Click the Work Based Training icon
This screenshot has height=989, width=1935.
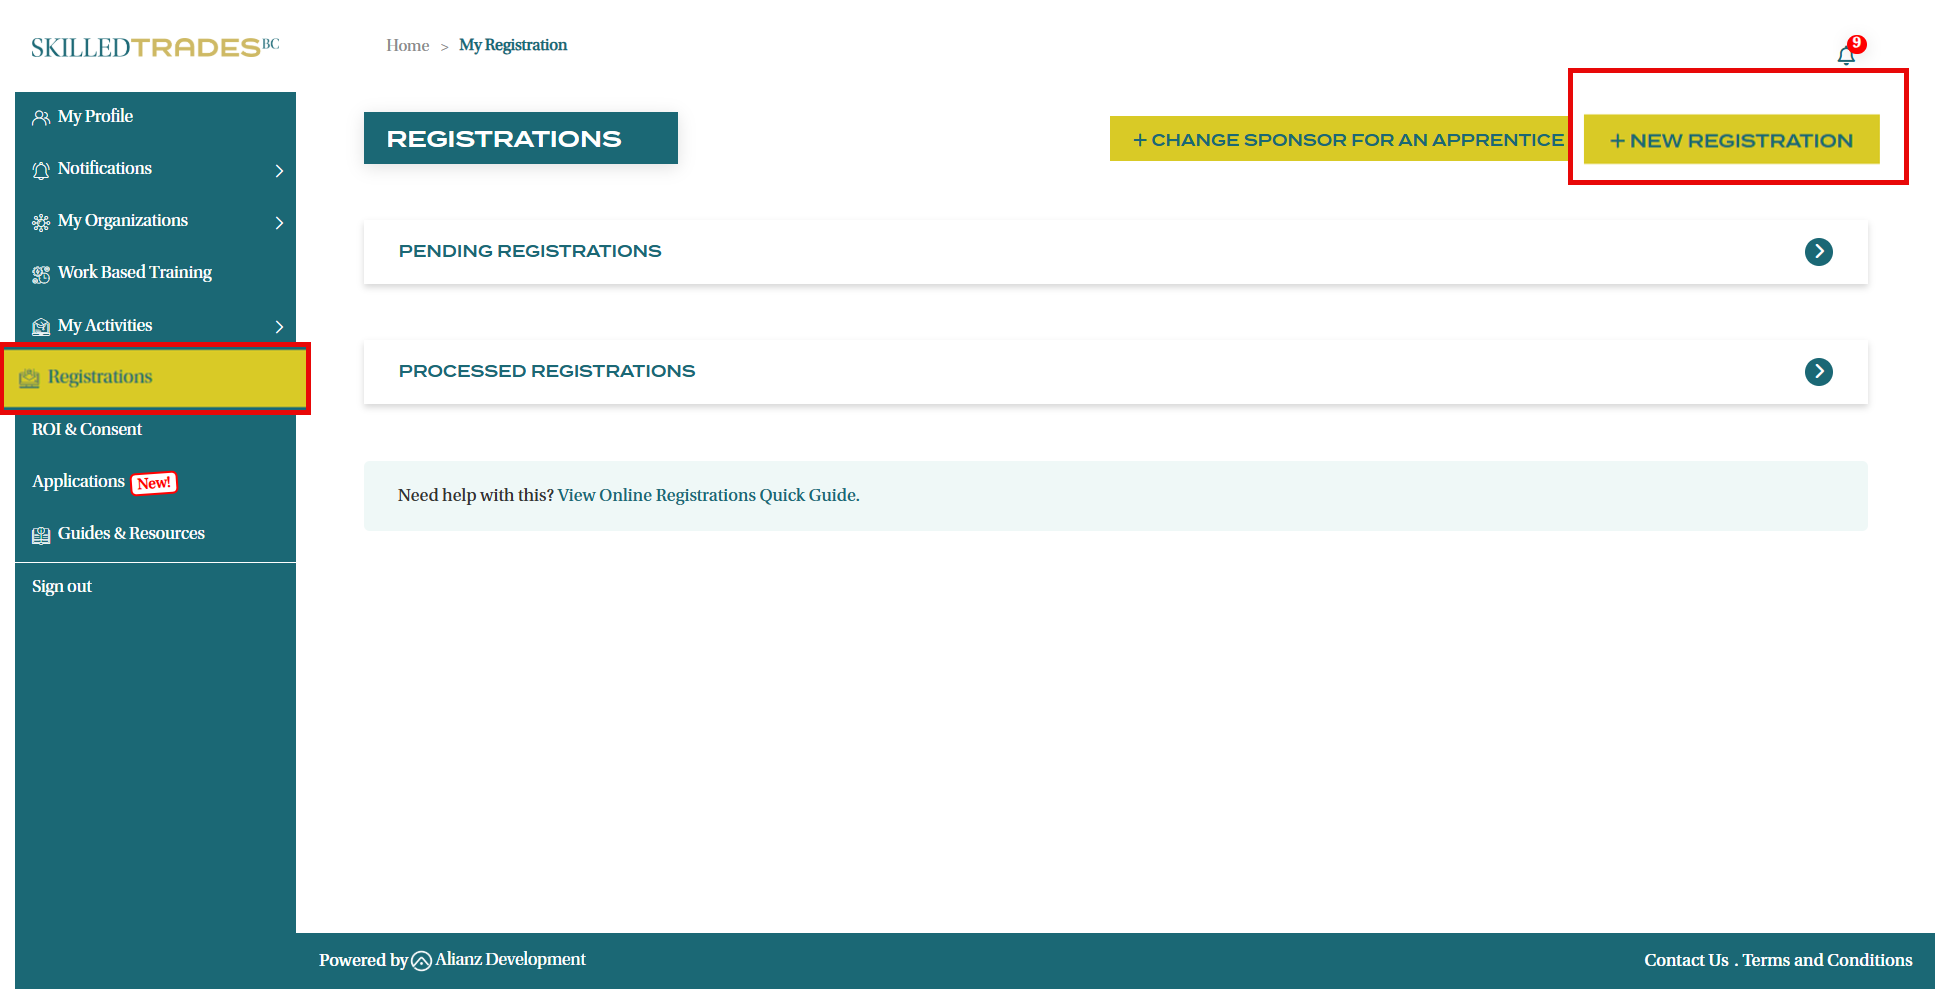41,274
